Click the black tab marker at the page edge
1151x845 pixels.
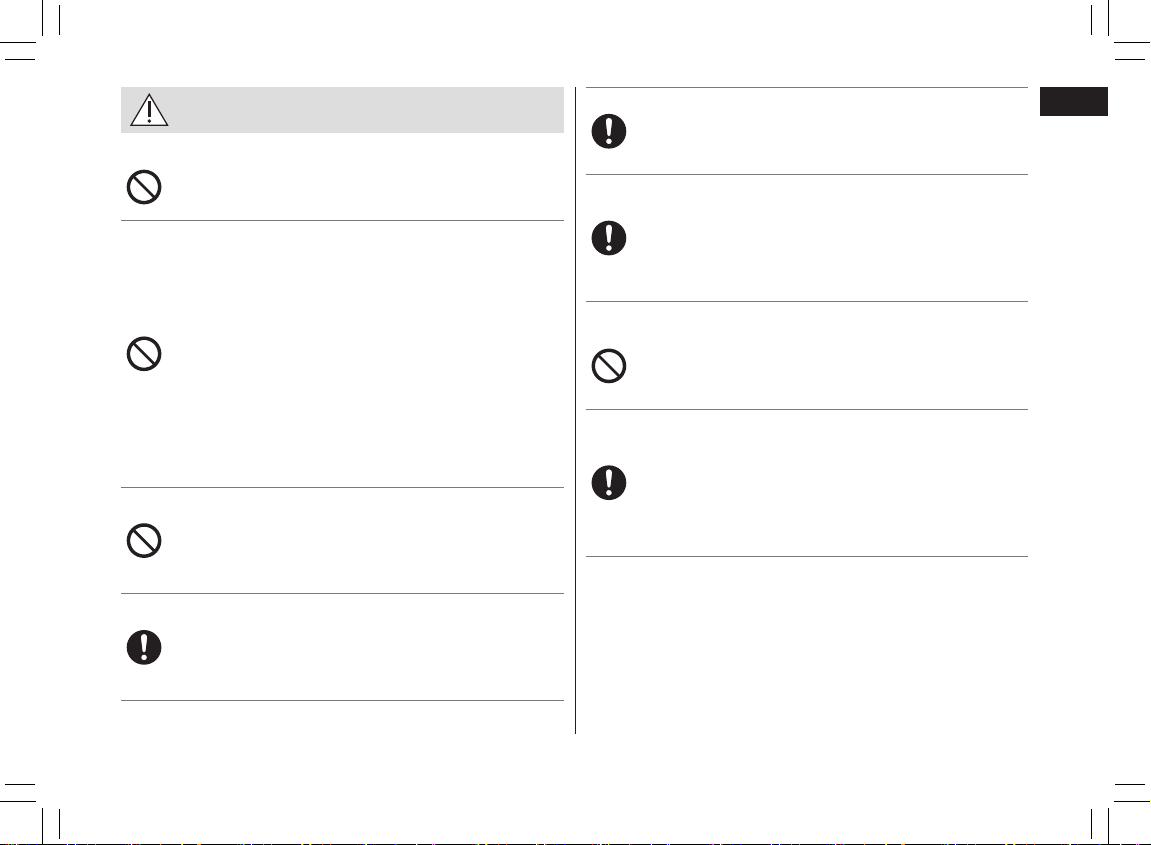tap(1073, 101)
